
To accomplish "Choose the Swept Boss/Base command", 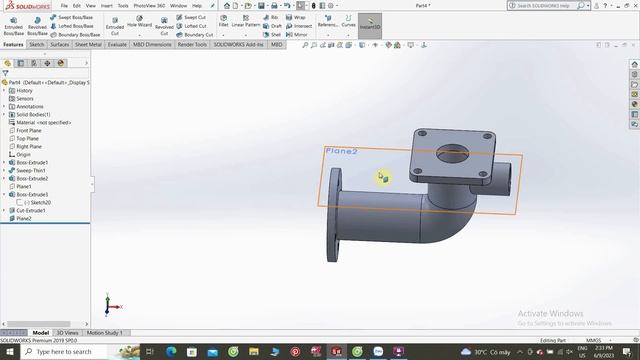I will [x=72, y=18].
